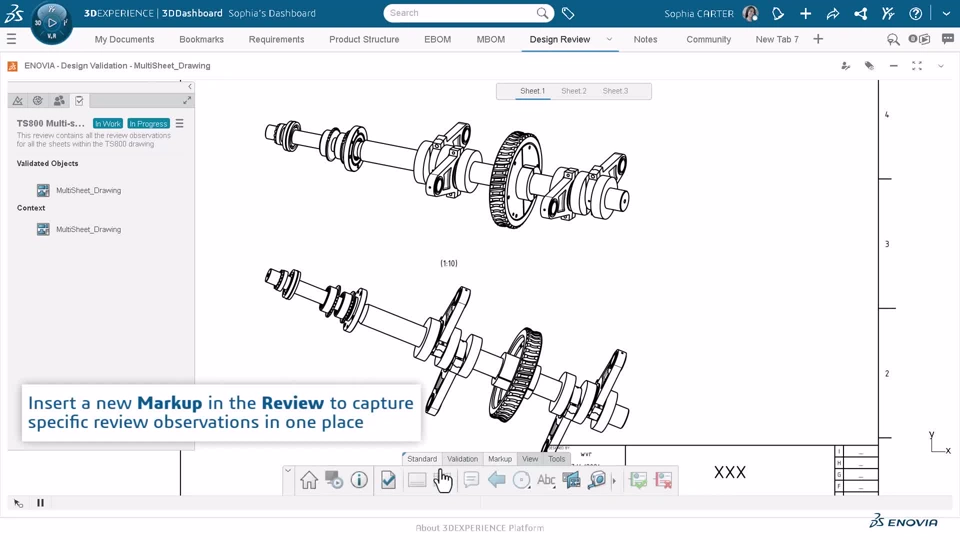Screen dimensions: 960x540
Task: Collapse the side panel with the left chevron
Action: (x=190, y=86)
